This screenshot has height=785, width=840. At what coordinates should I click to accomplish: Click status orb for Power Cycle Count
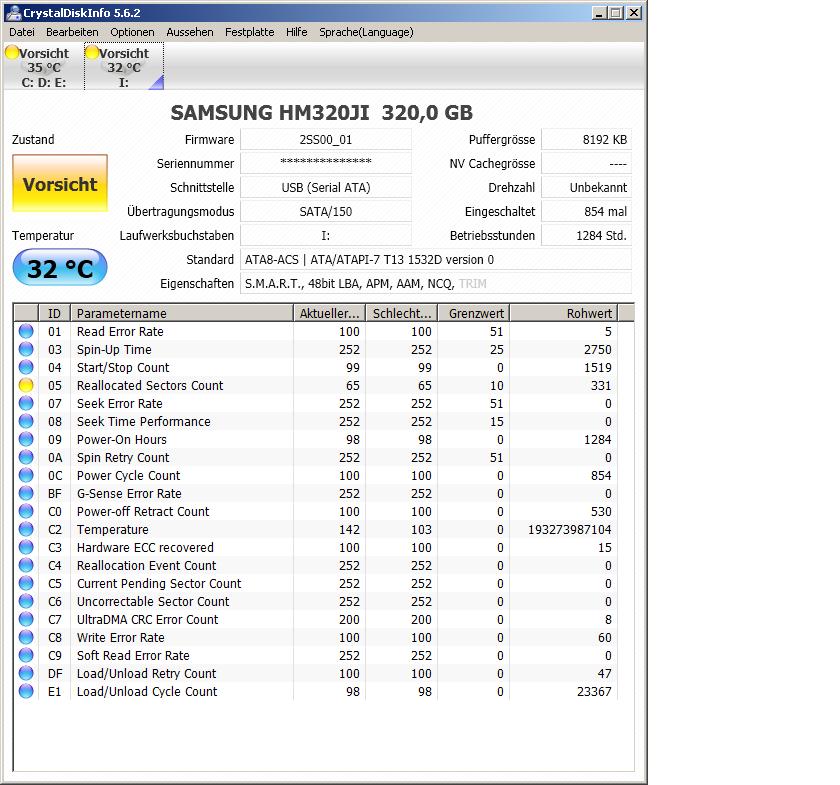26,475
